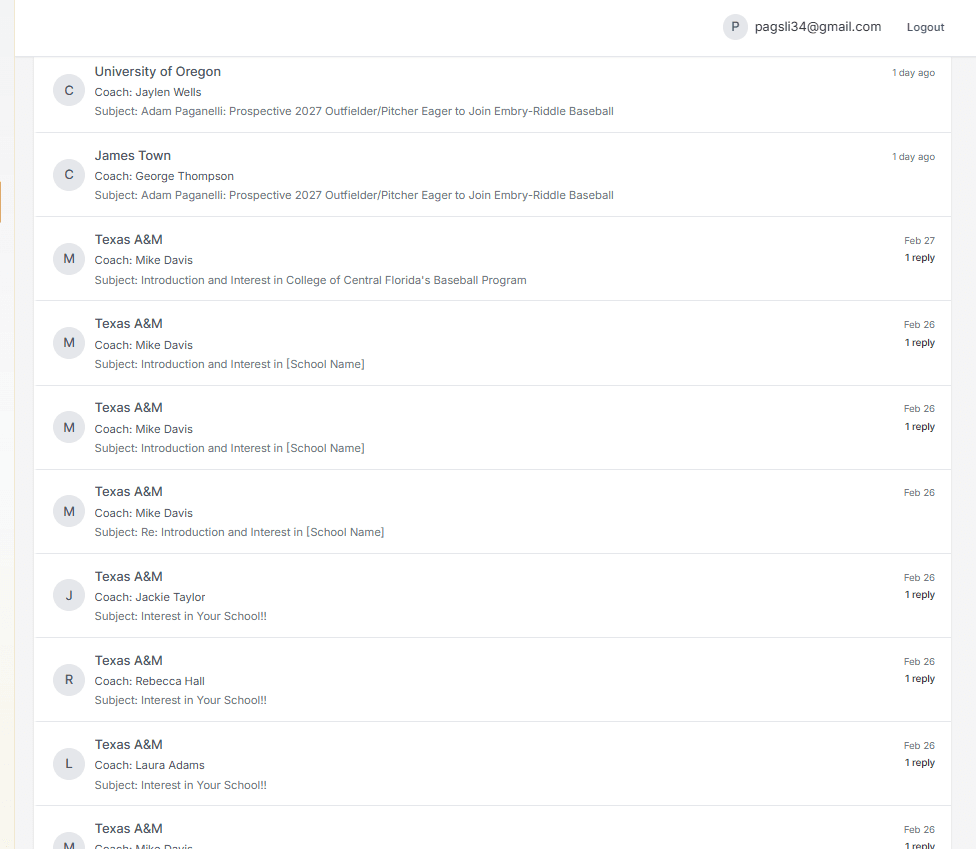
Task: Click the M avatar on the Re: Introduction message
Action: 69,512
